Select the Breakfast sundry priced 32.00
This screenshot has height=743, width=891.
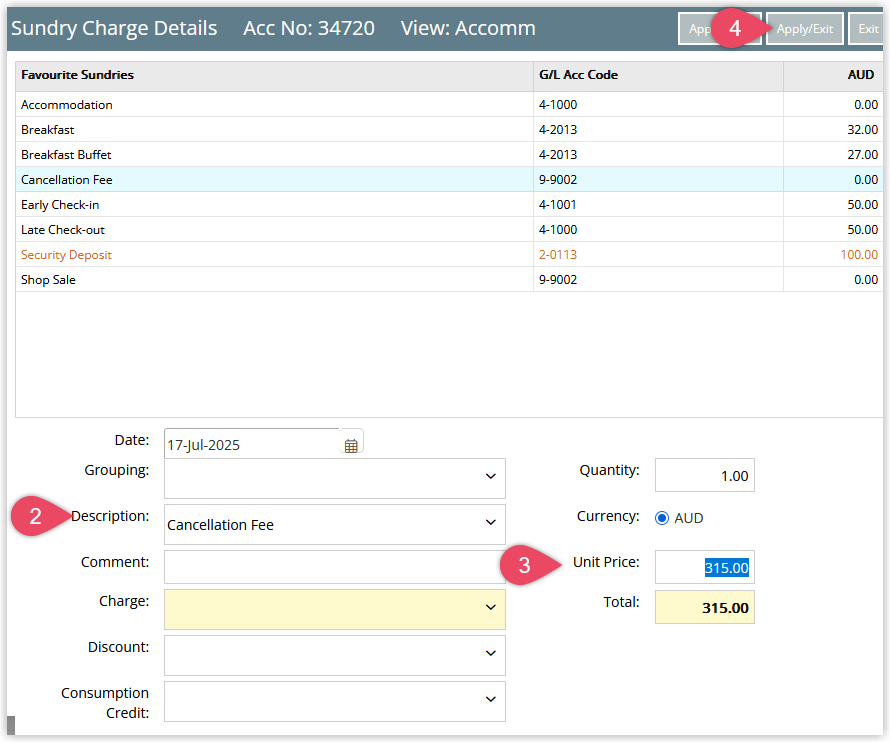(x=449, y=130)
